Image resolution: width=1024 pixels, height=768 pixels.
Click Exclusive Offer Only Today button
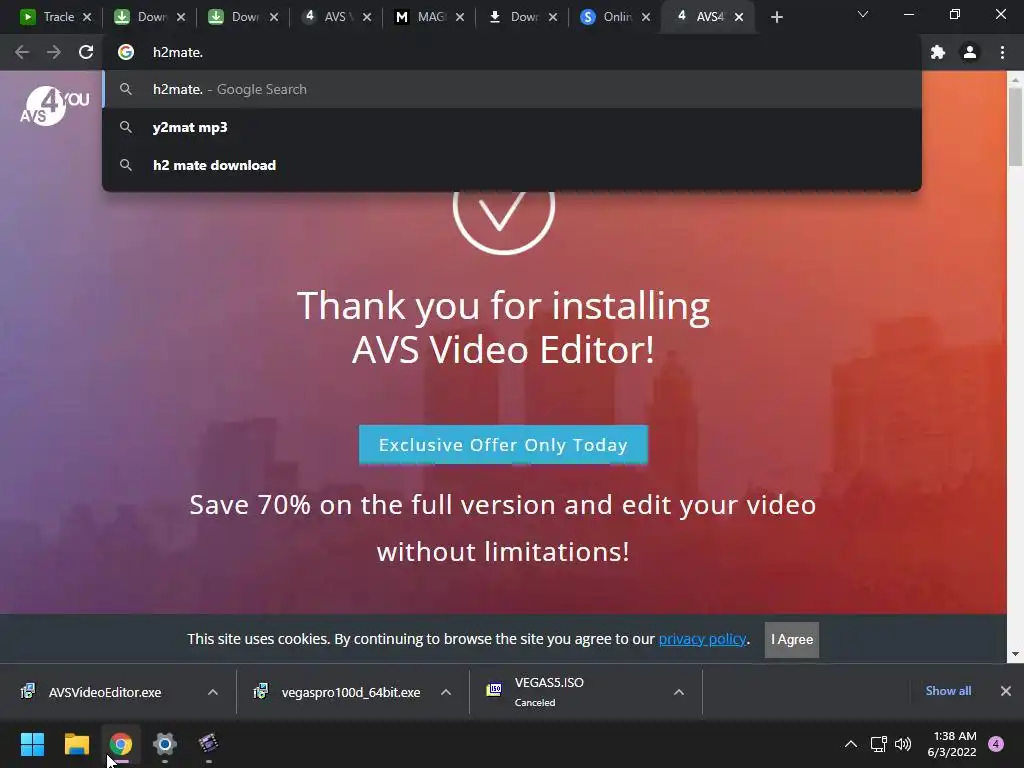pyautogui.click(x=503, y=445)
